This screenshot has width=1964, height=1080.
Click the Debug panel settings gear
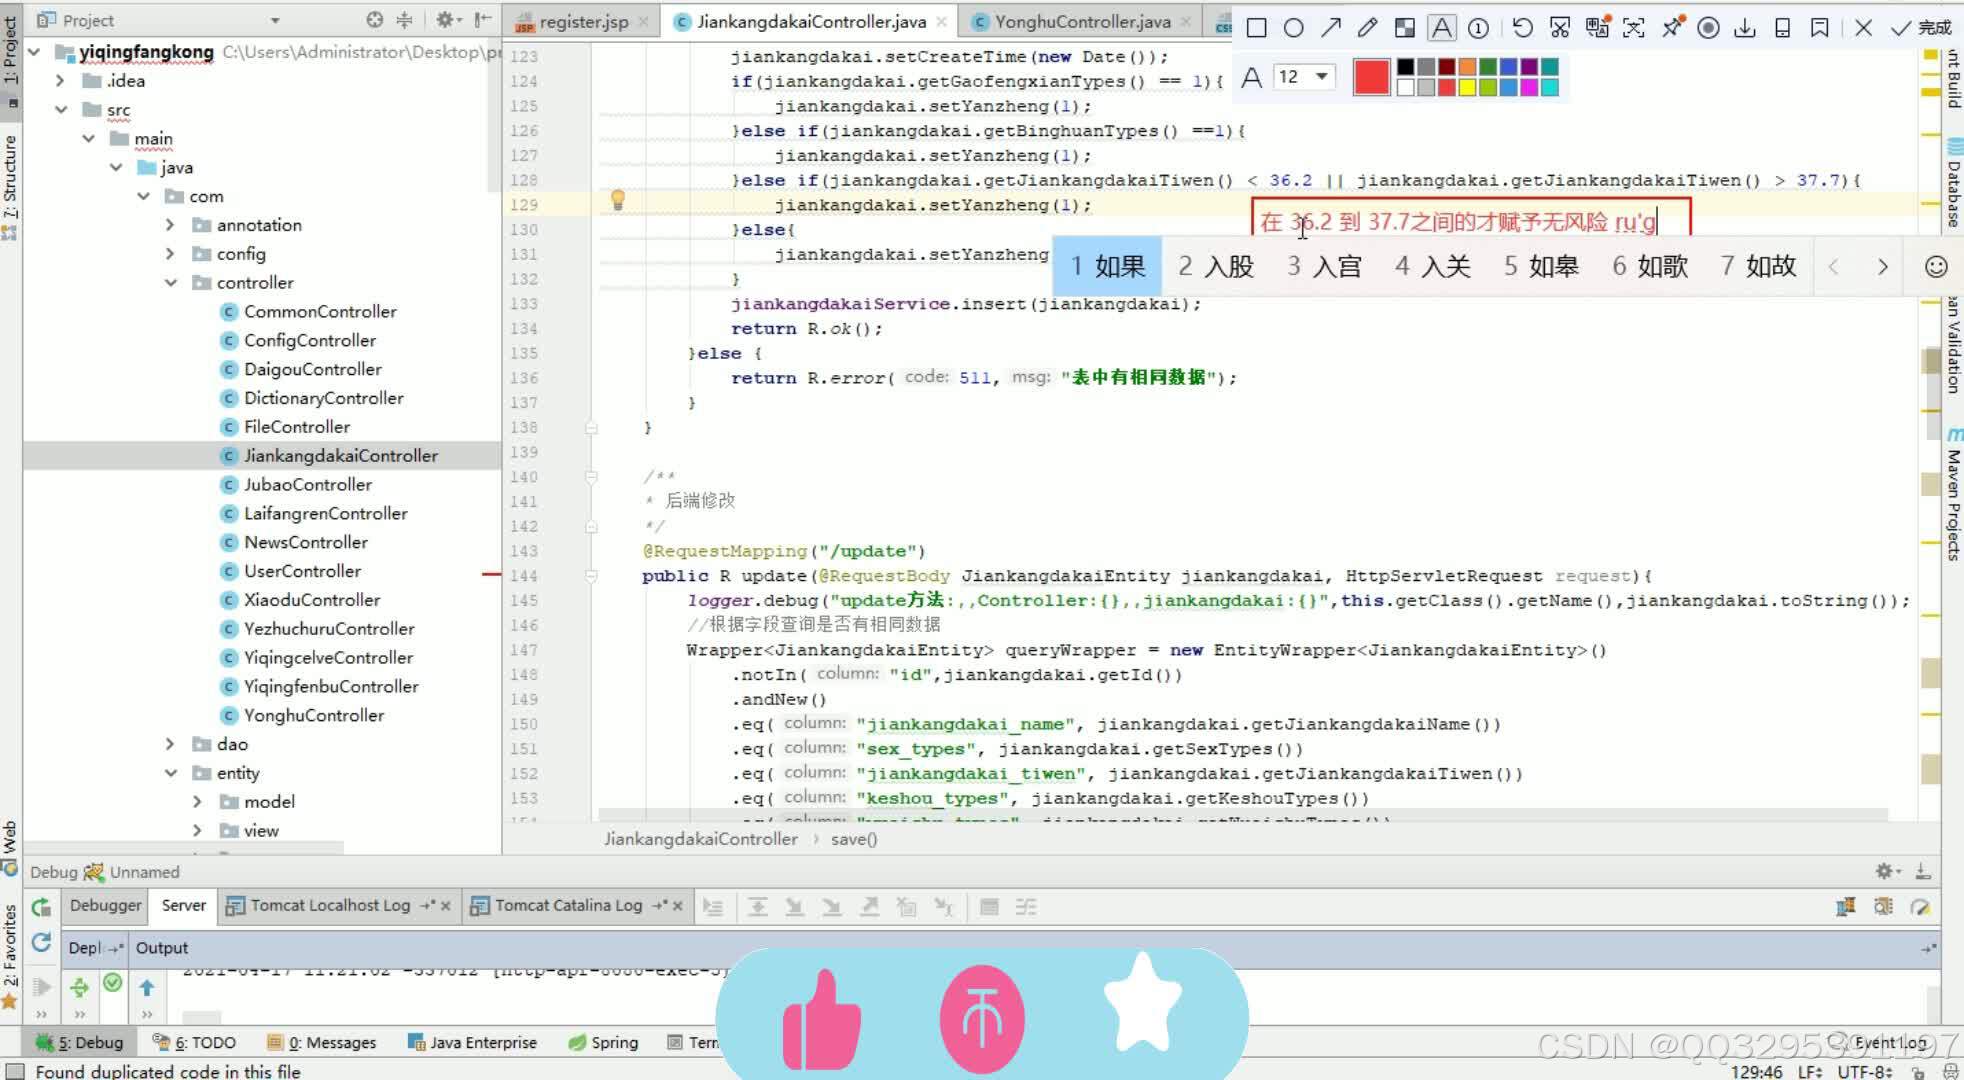click(1886, 871)
